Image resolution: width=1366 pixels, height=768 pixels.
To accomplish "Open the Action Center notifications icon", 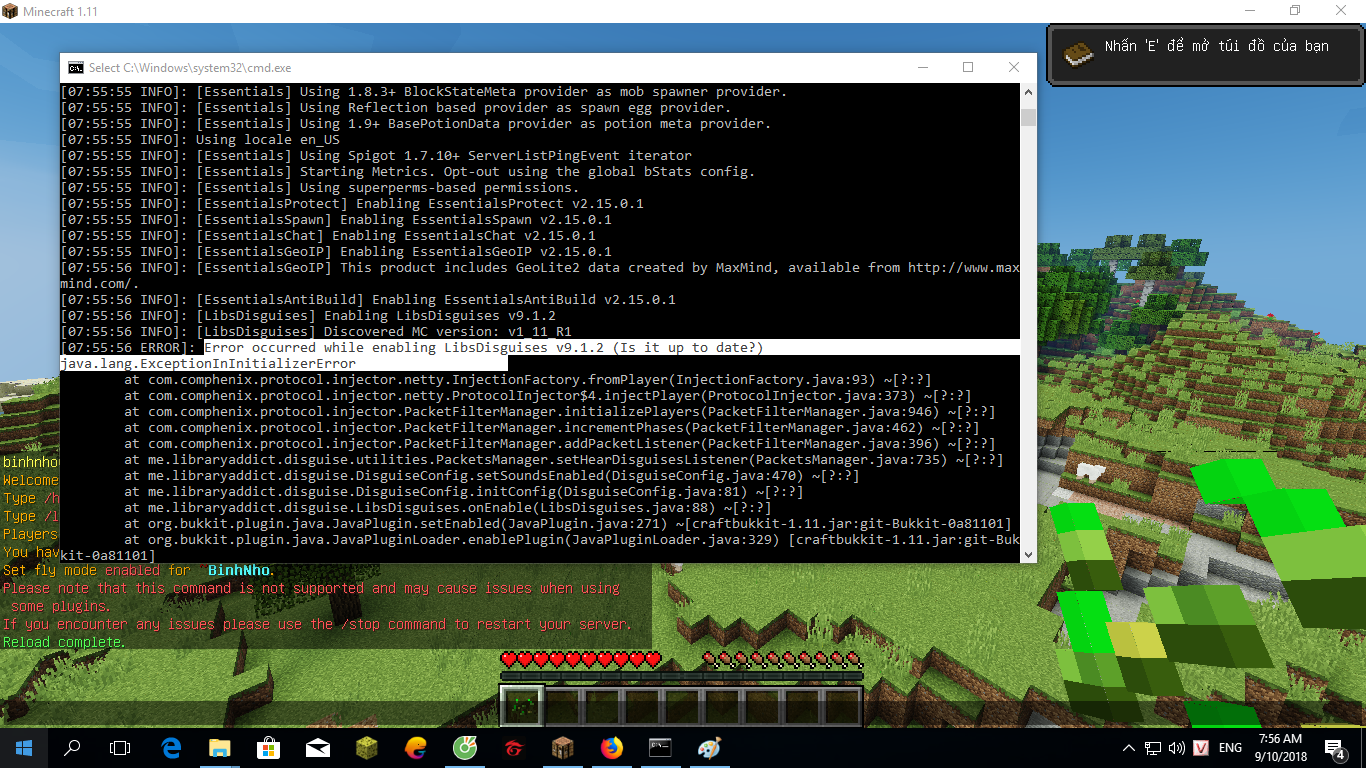I will point(1336,748).
